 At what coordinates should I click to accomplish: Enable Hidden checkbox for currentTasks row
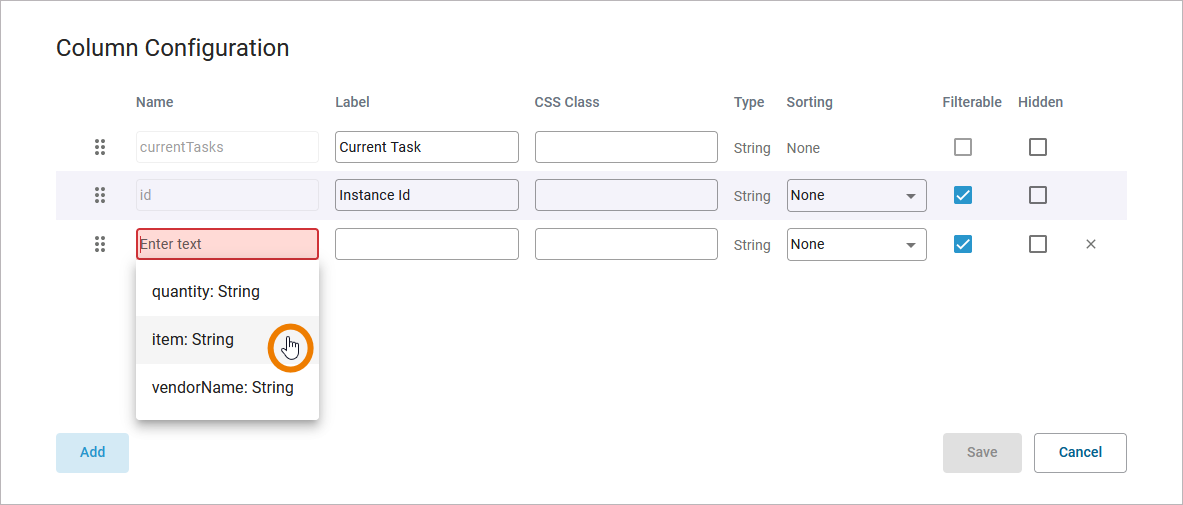pos(1038,147)
